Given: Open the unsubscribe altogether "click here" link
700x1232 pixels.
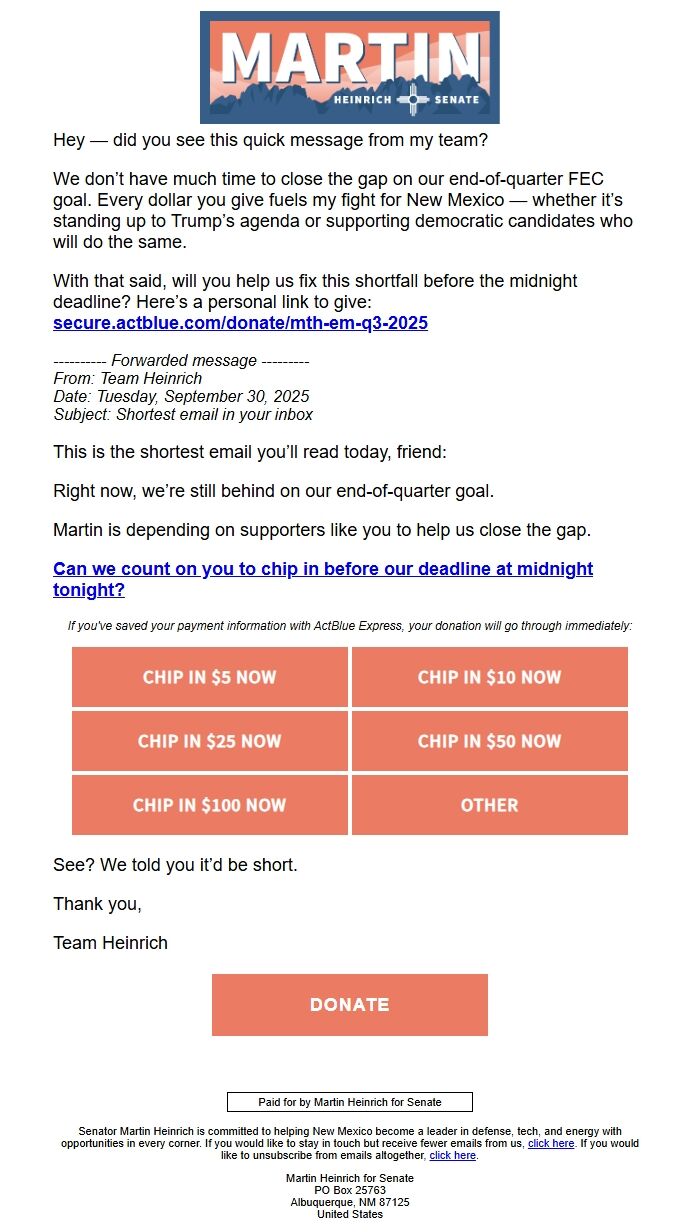Looking at the screenshot, I should [453, 1155].
